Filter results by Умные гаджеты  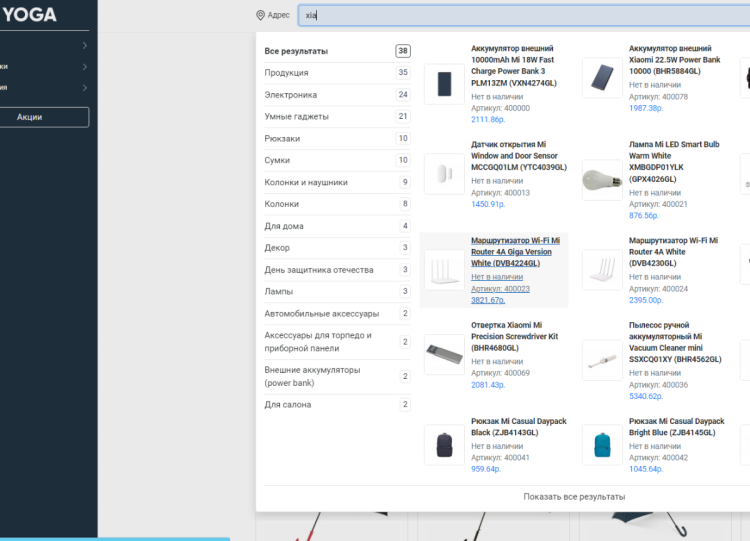(x=337, y=116)
